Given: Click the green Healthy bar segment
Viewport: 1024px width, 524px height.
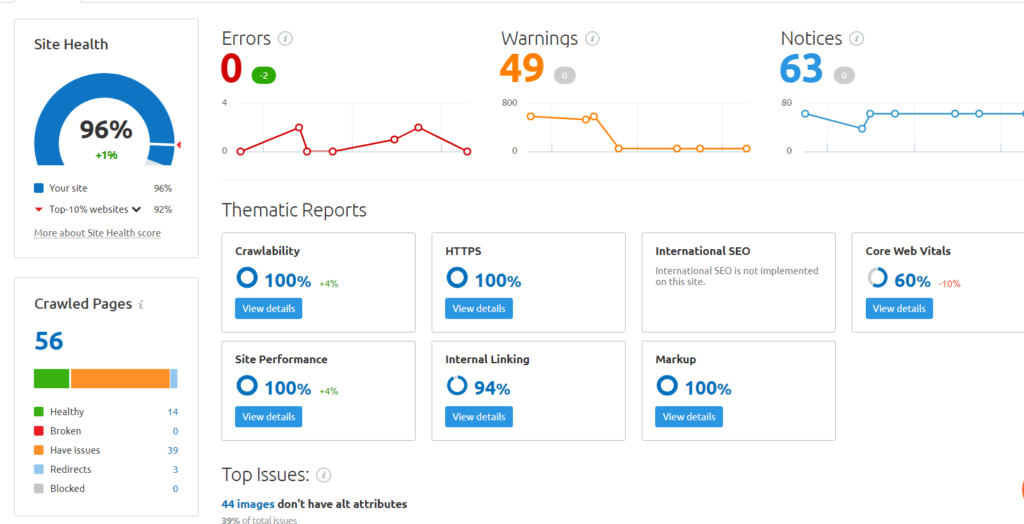Looking at the screenshot, I should click(52, 378).
